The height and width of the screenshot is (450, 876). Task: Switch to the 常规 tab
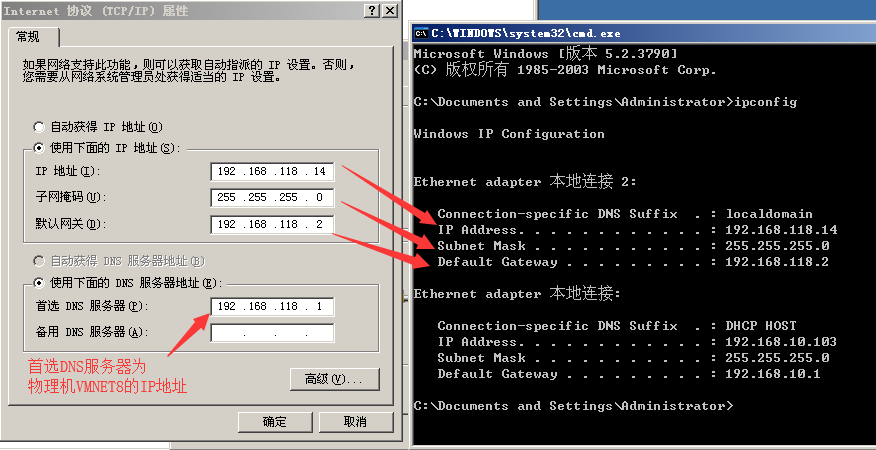pyautogui.click(x=31, y=37)
